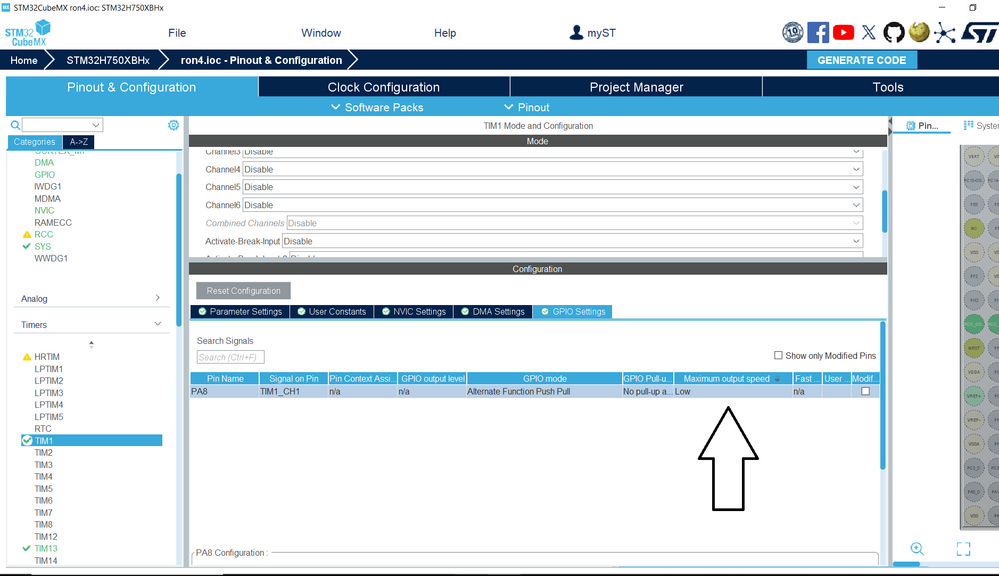Select the Parameter Settings tab
The image size is (999, 576).
pyautogui.click(x=240, y=312)
